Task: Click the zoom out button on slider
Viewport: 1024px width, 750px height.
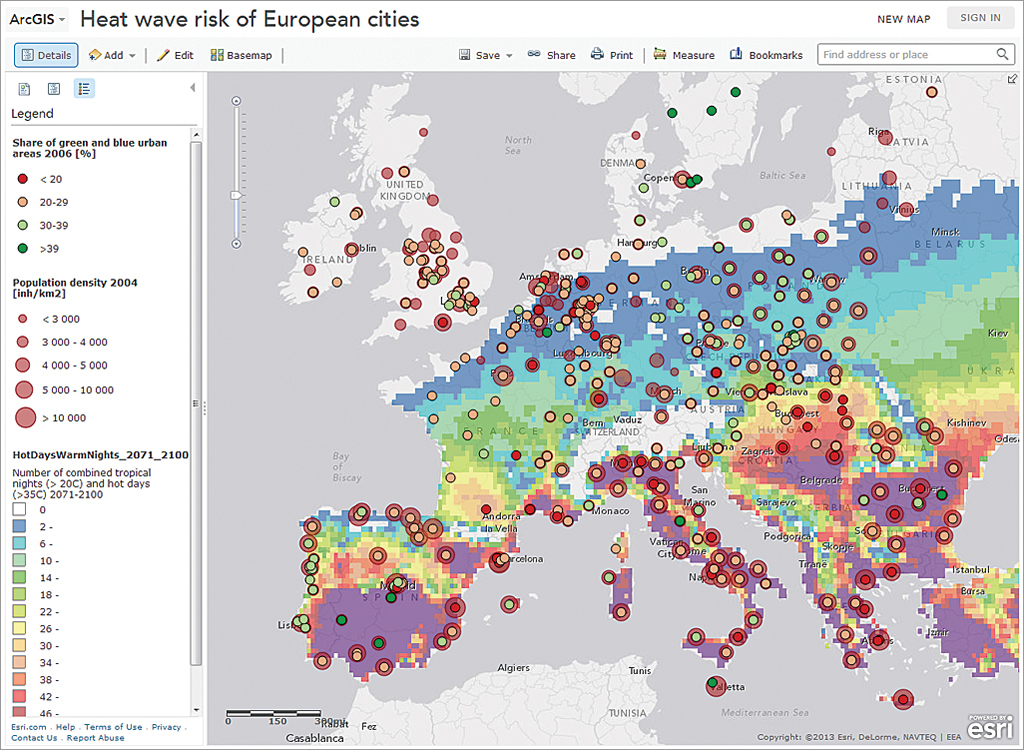Action: [236, 244]
